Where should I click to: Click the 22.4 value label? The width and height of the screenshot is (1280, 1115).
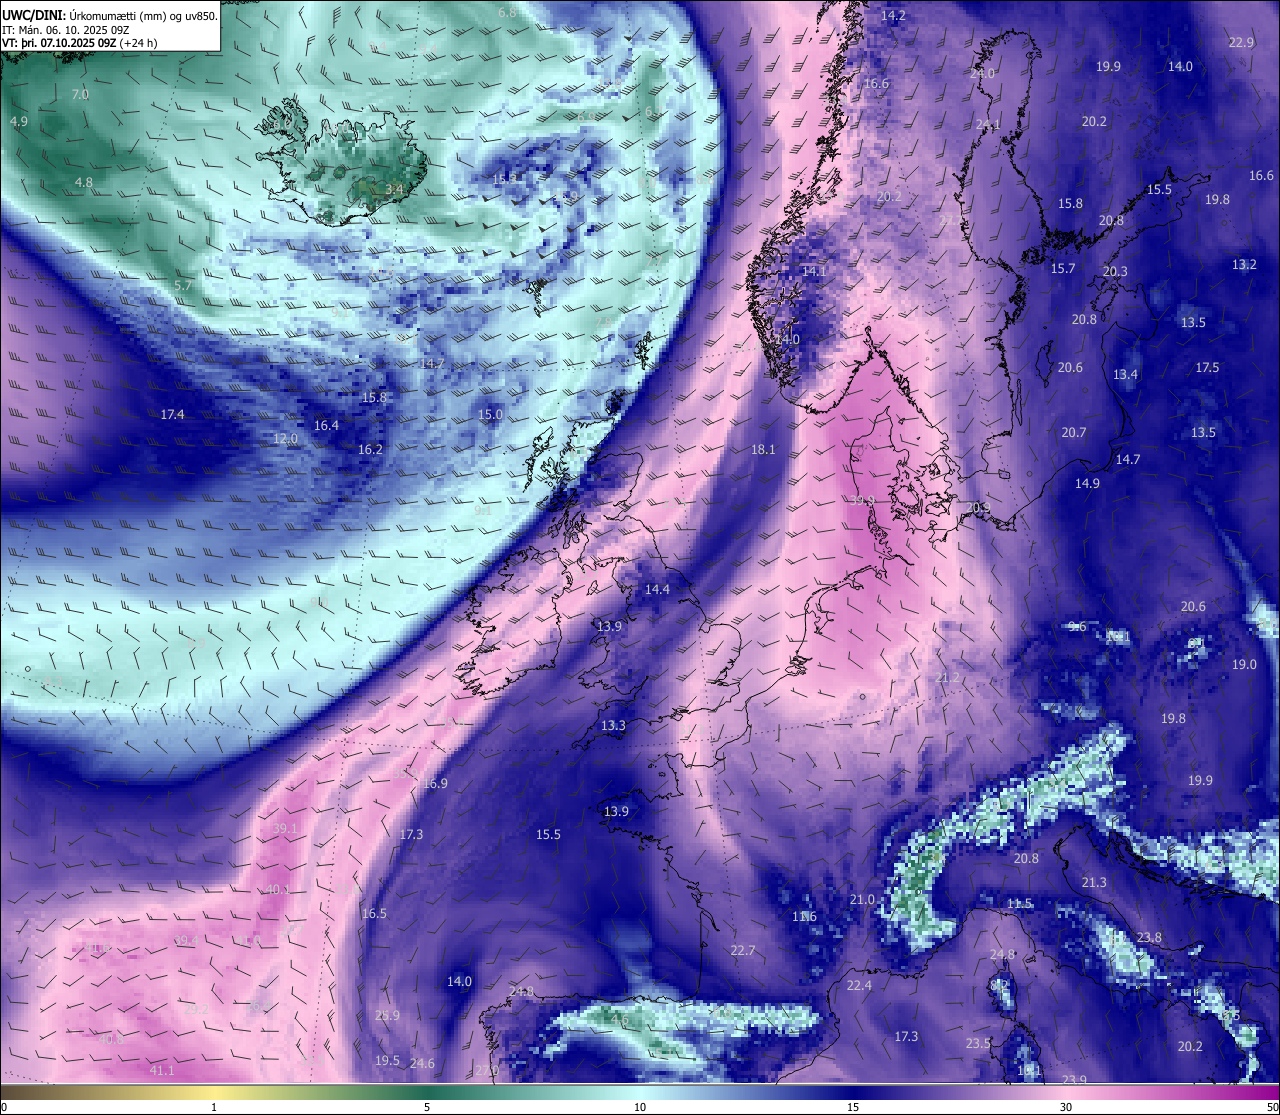coord(859,986)
